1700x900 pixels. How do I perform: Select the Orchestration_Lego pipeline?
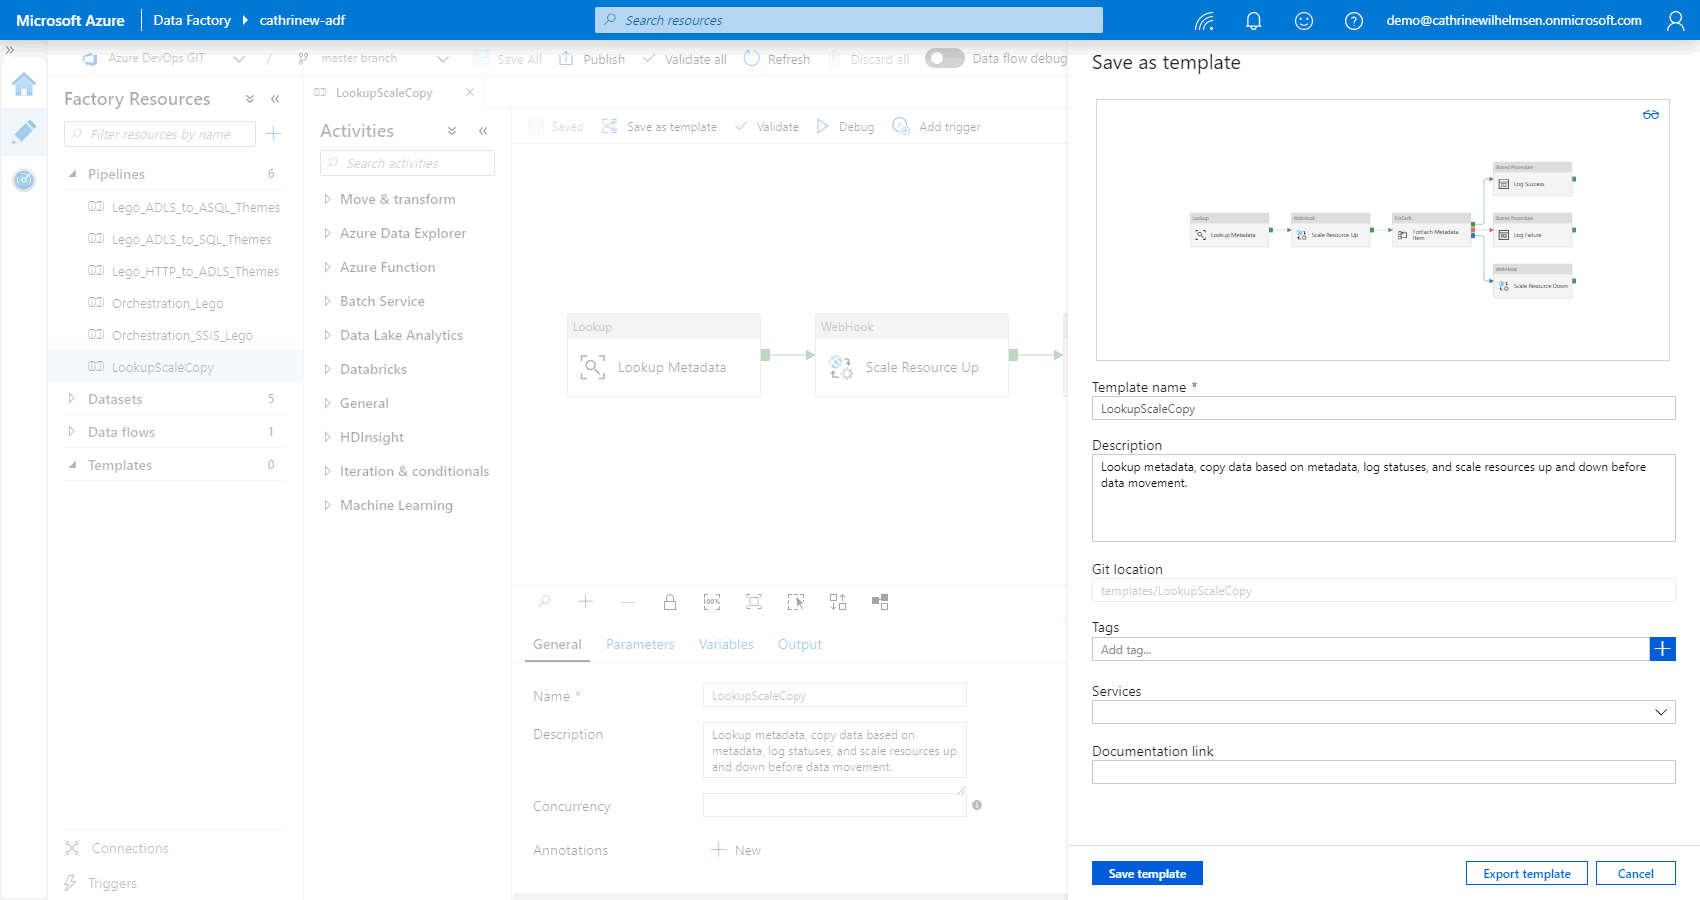(167, 304)
